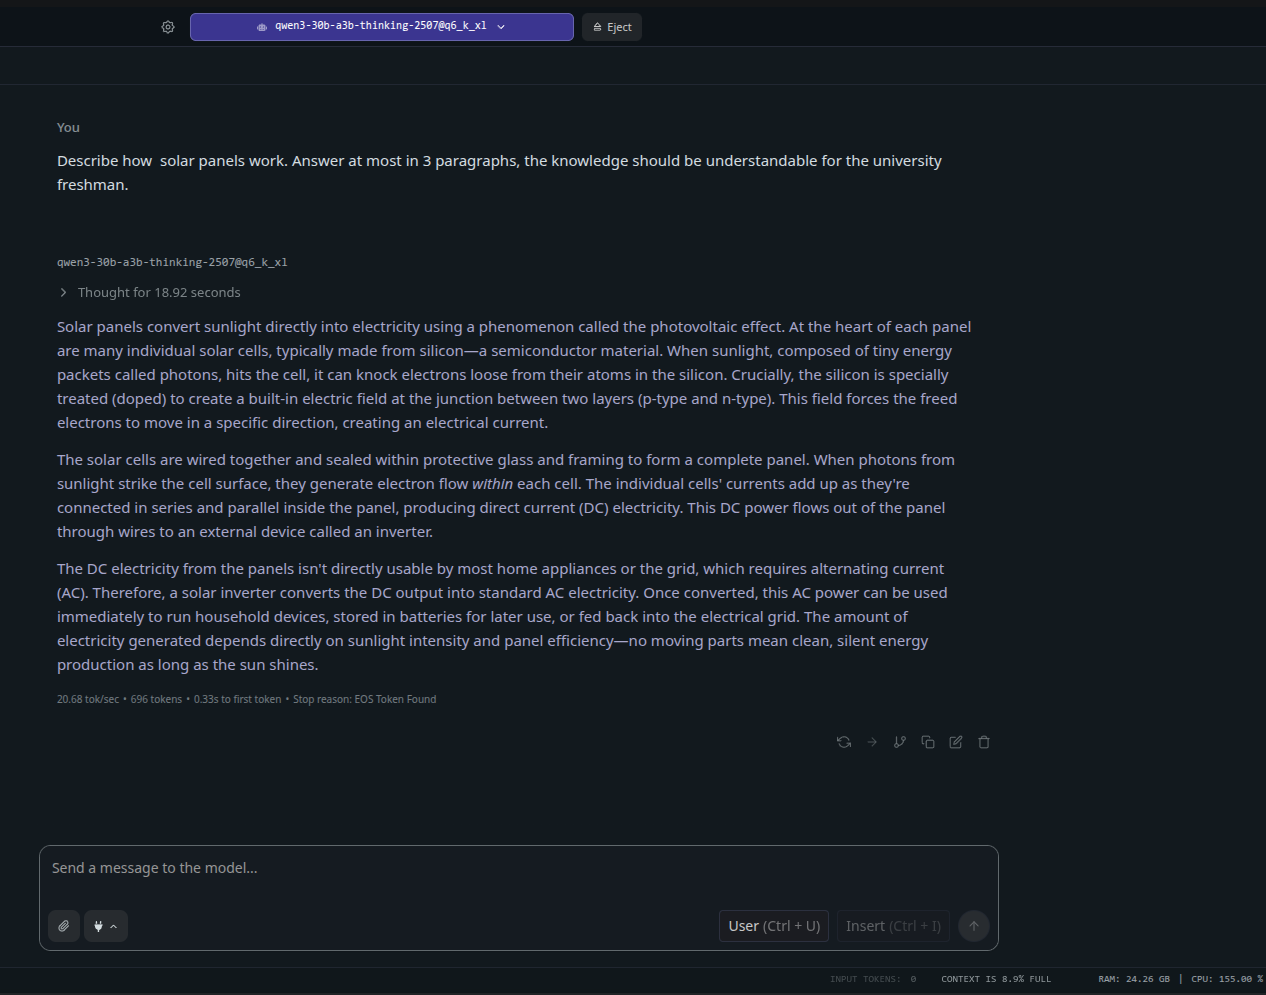Regenerate the assistant response
Viewport: 1266px width, 995px height.
pos(844,742)
